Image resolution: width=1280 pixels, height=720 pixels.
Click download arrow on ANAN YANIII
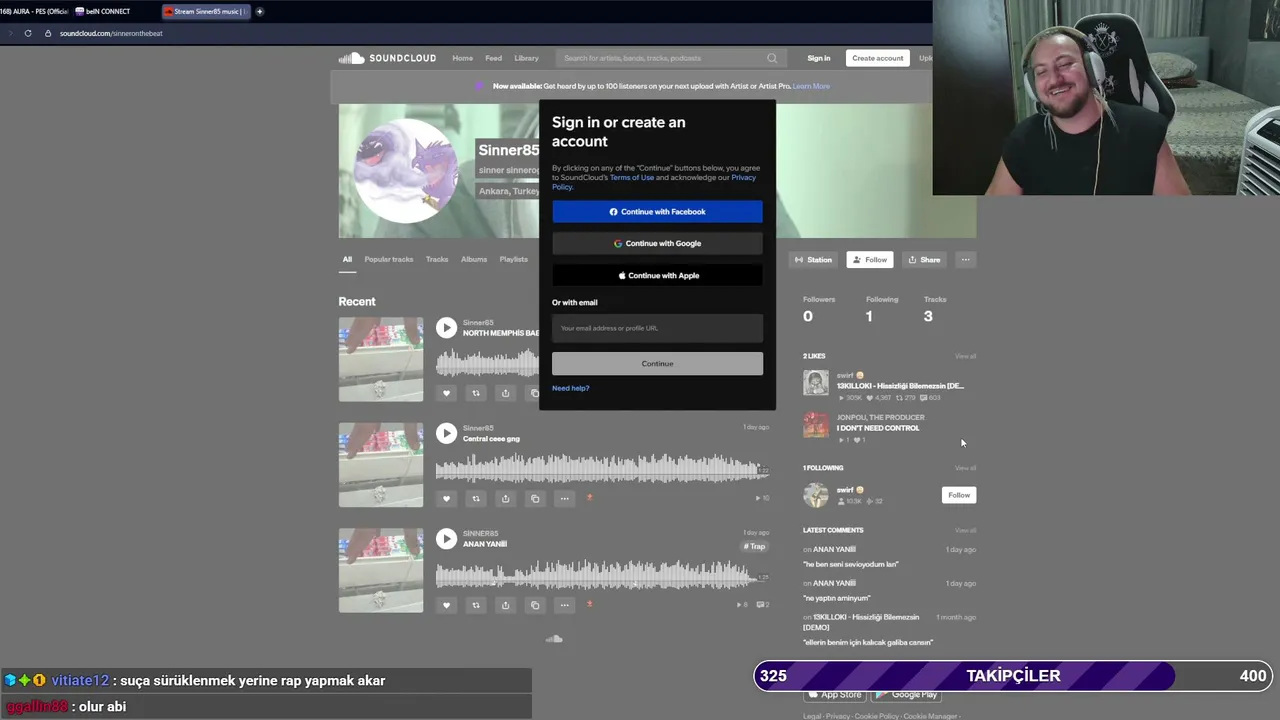point(589,604)
